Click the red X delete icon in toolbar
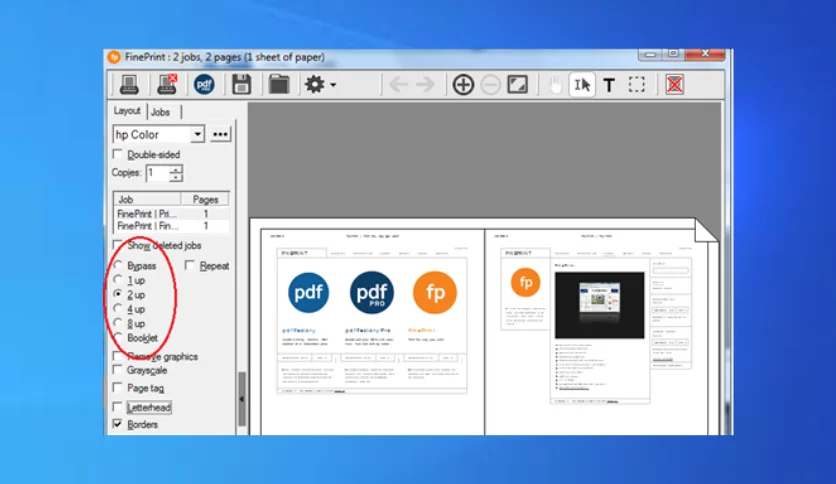 674,84
